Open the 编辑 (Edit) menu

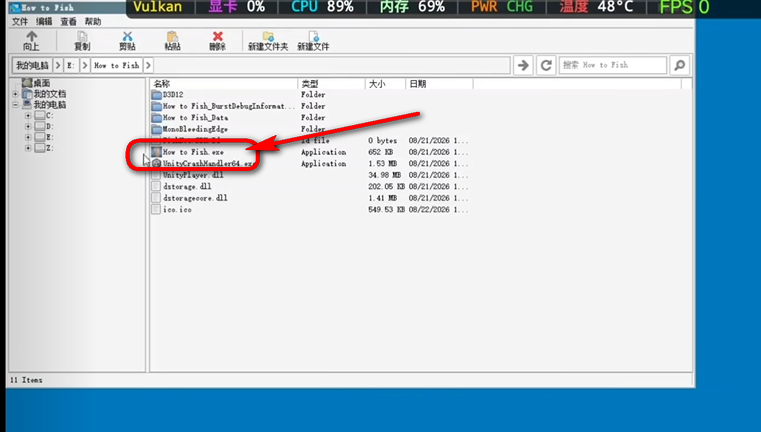(44, 21)
